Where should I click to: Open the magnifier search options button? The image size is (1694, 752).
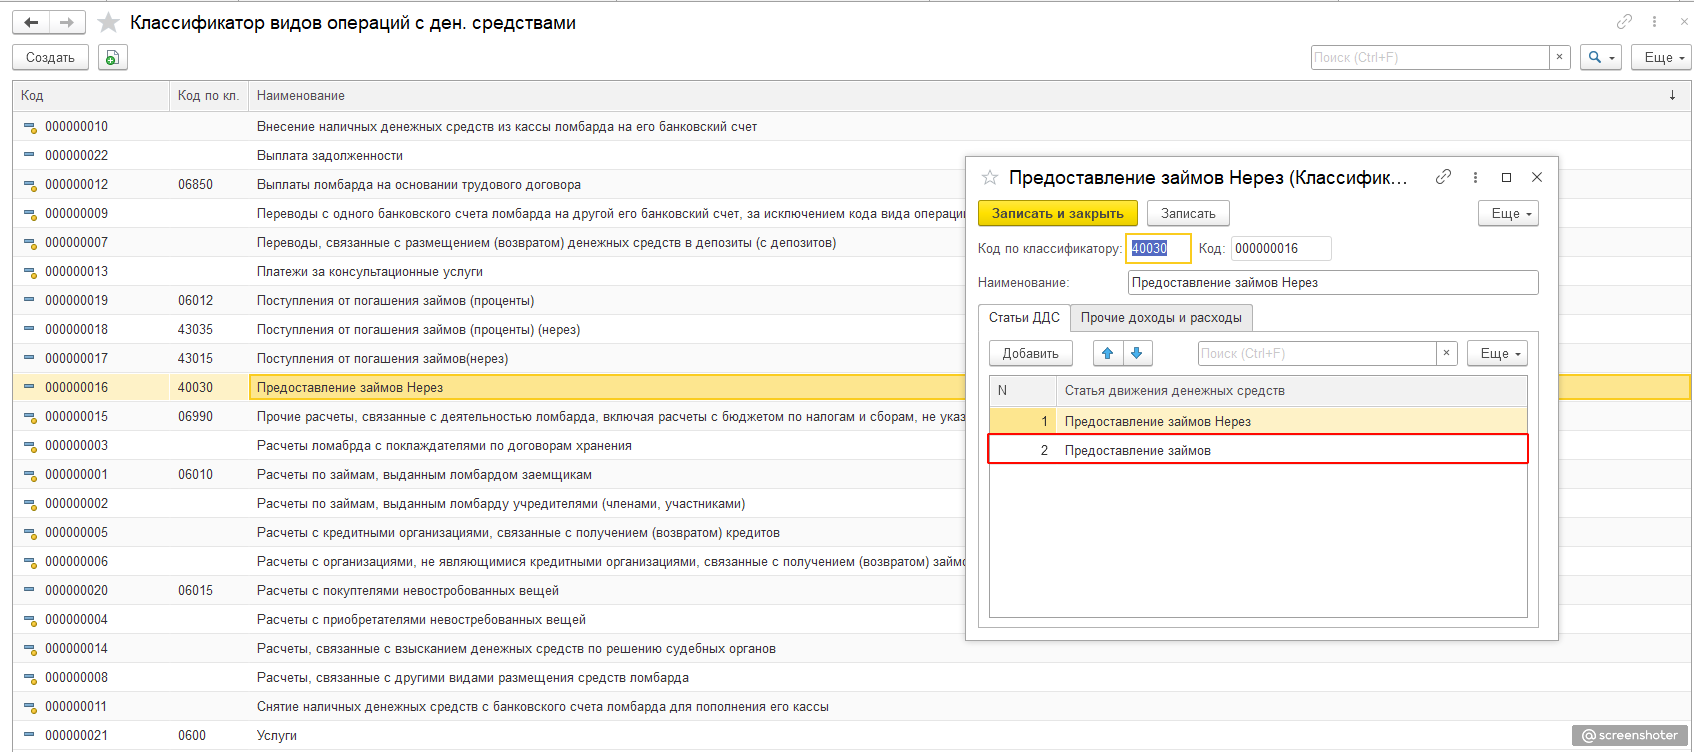point(1600,58)
